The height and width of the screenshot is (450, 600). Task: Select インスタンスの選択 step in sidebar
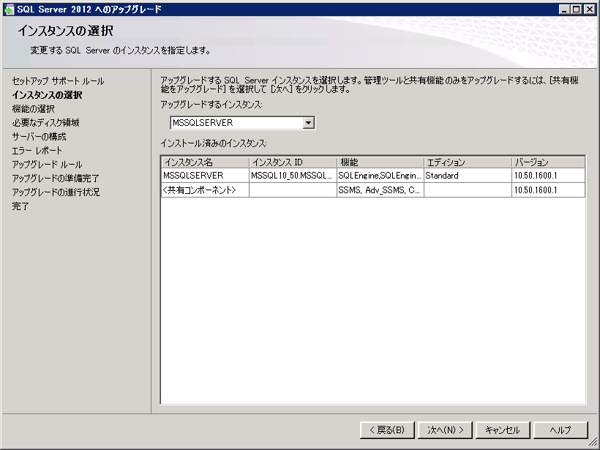click(x=47, y=95)
